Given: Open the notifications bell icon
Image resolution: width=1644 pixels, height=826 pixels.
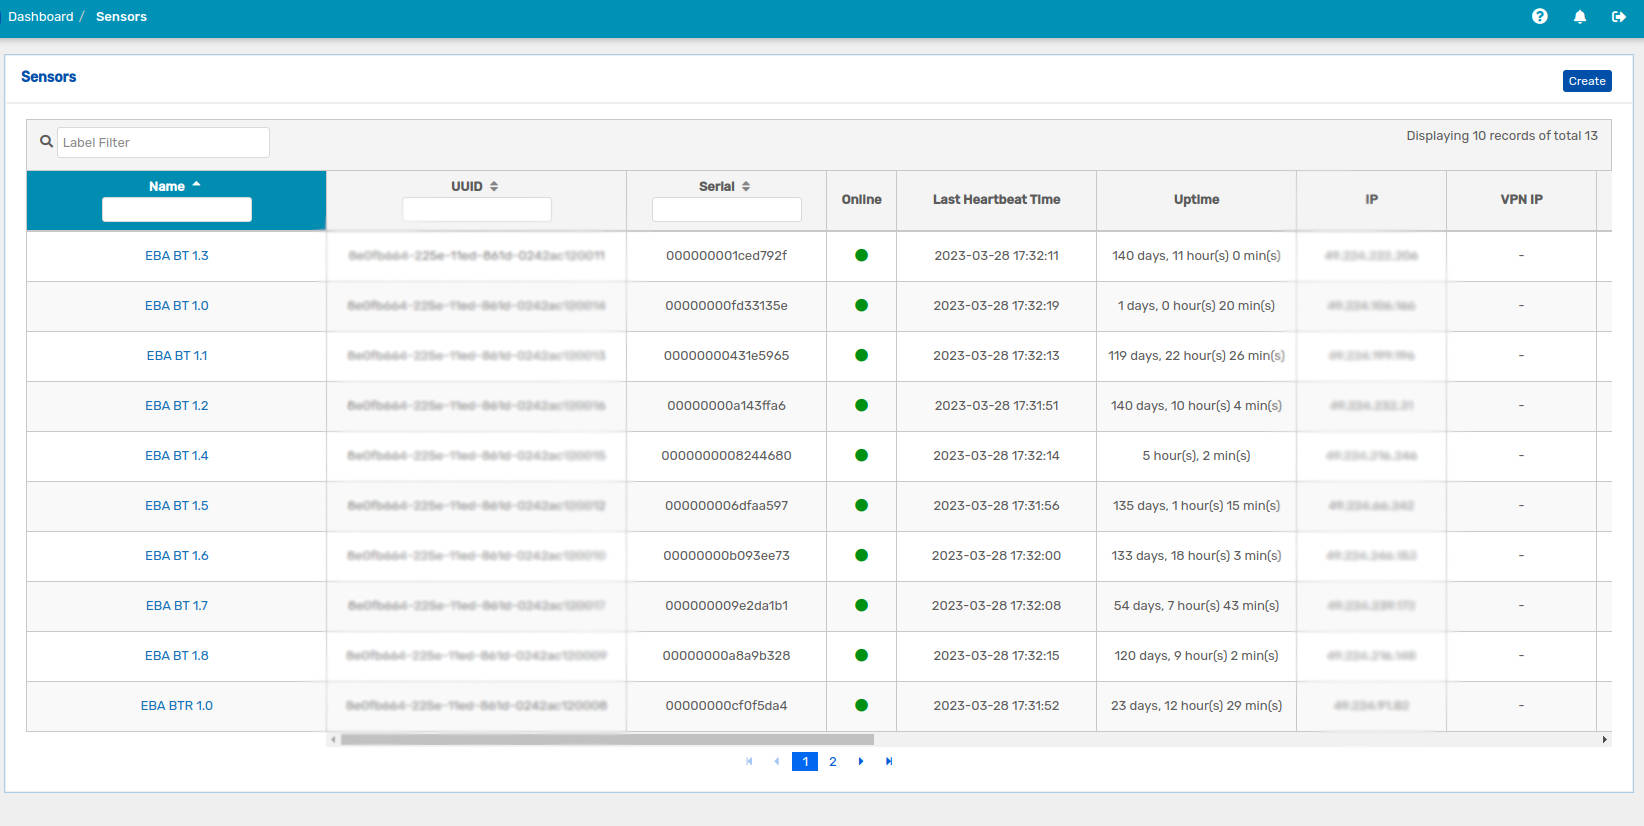Looking at the screenshot, I should point(1580,16).
